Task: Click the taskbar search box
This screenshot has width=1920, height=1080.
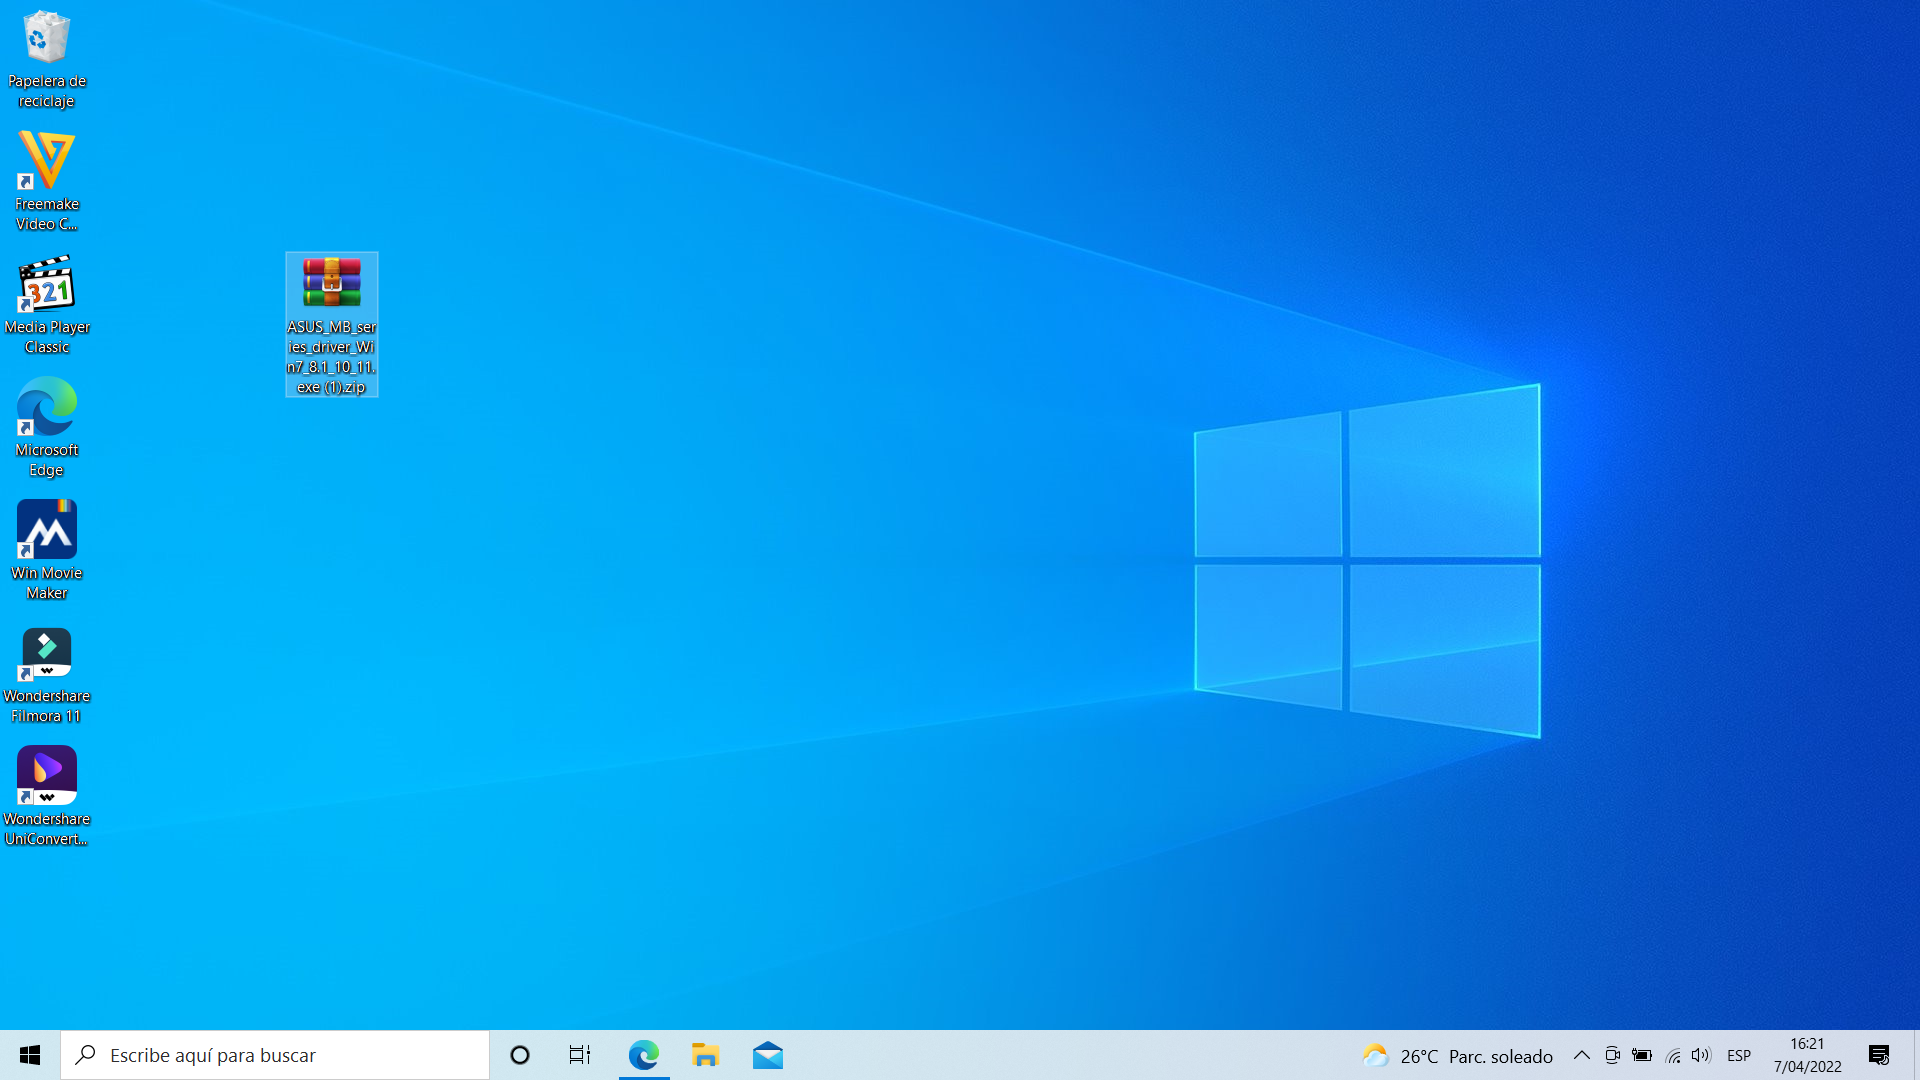Action: [x=275, y=1055]
